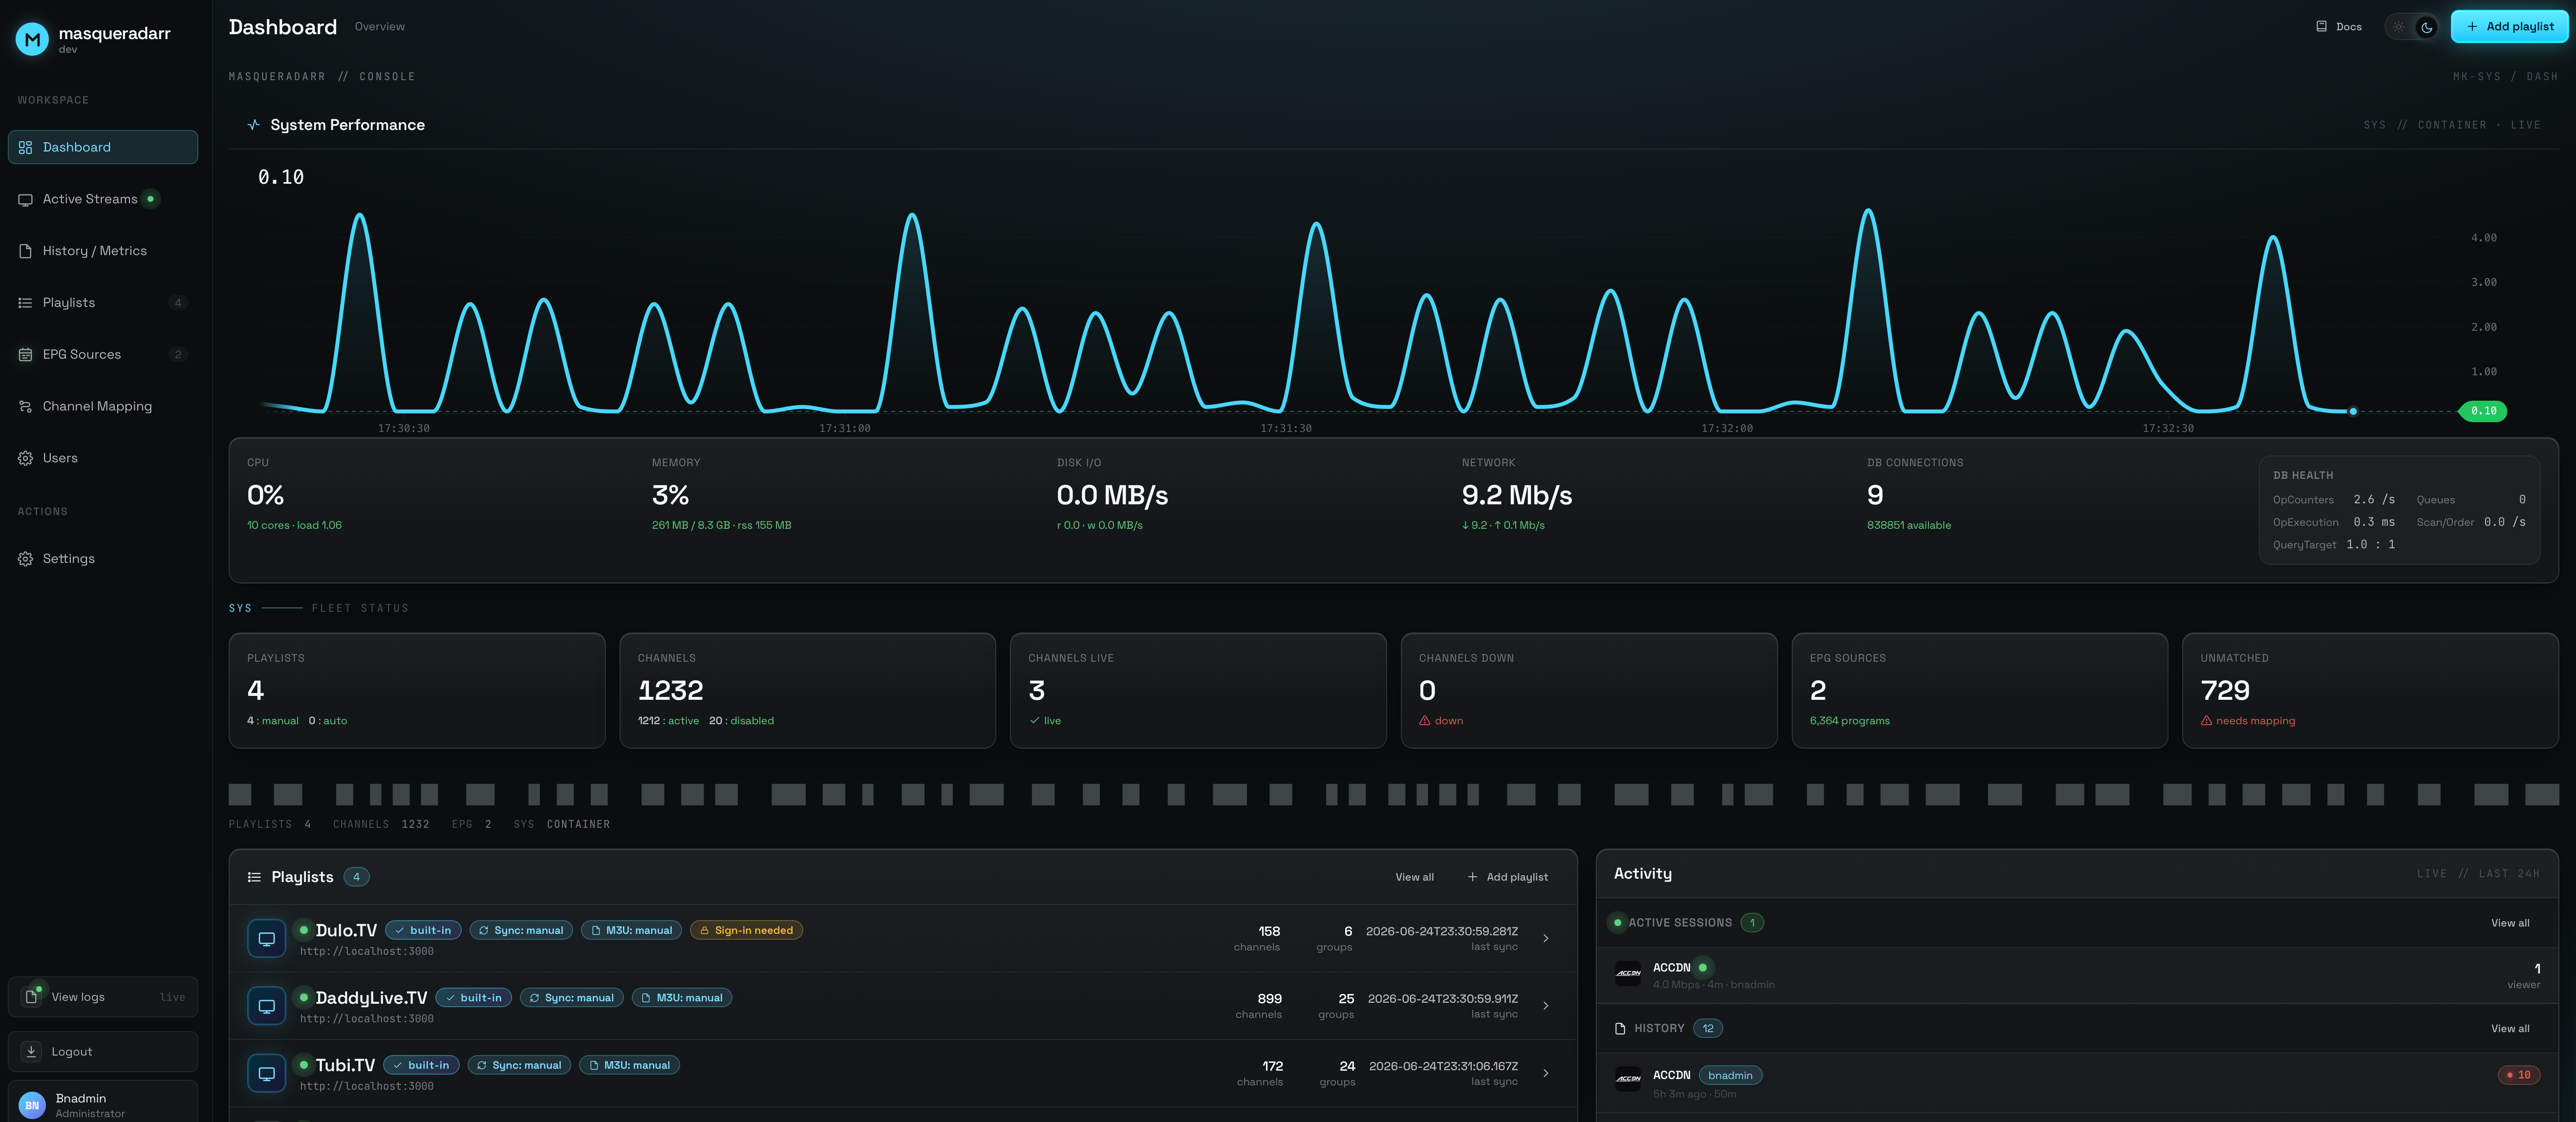Expand DaddyLive.TV row chevron
Screen dimensions: 2576x1122
point(1545,1006)
